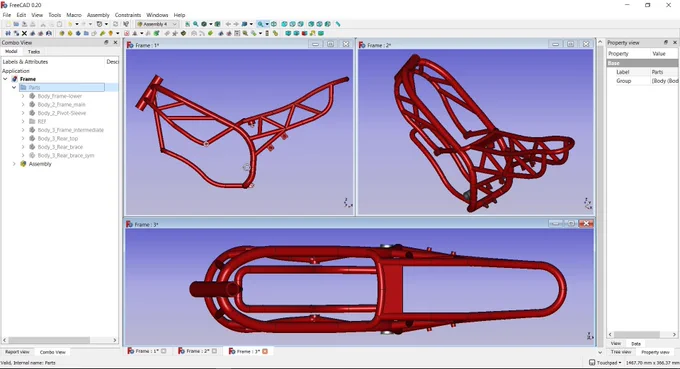
Task: Click the blue group folder icon in second toolbar
Action: [x=86, y=33]
